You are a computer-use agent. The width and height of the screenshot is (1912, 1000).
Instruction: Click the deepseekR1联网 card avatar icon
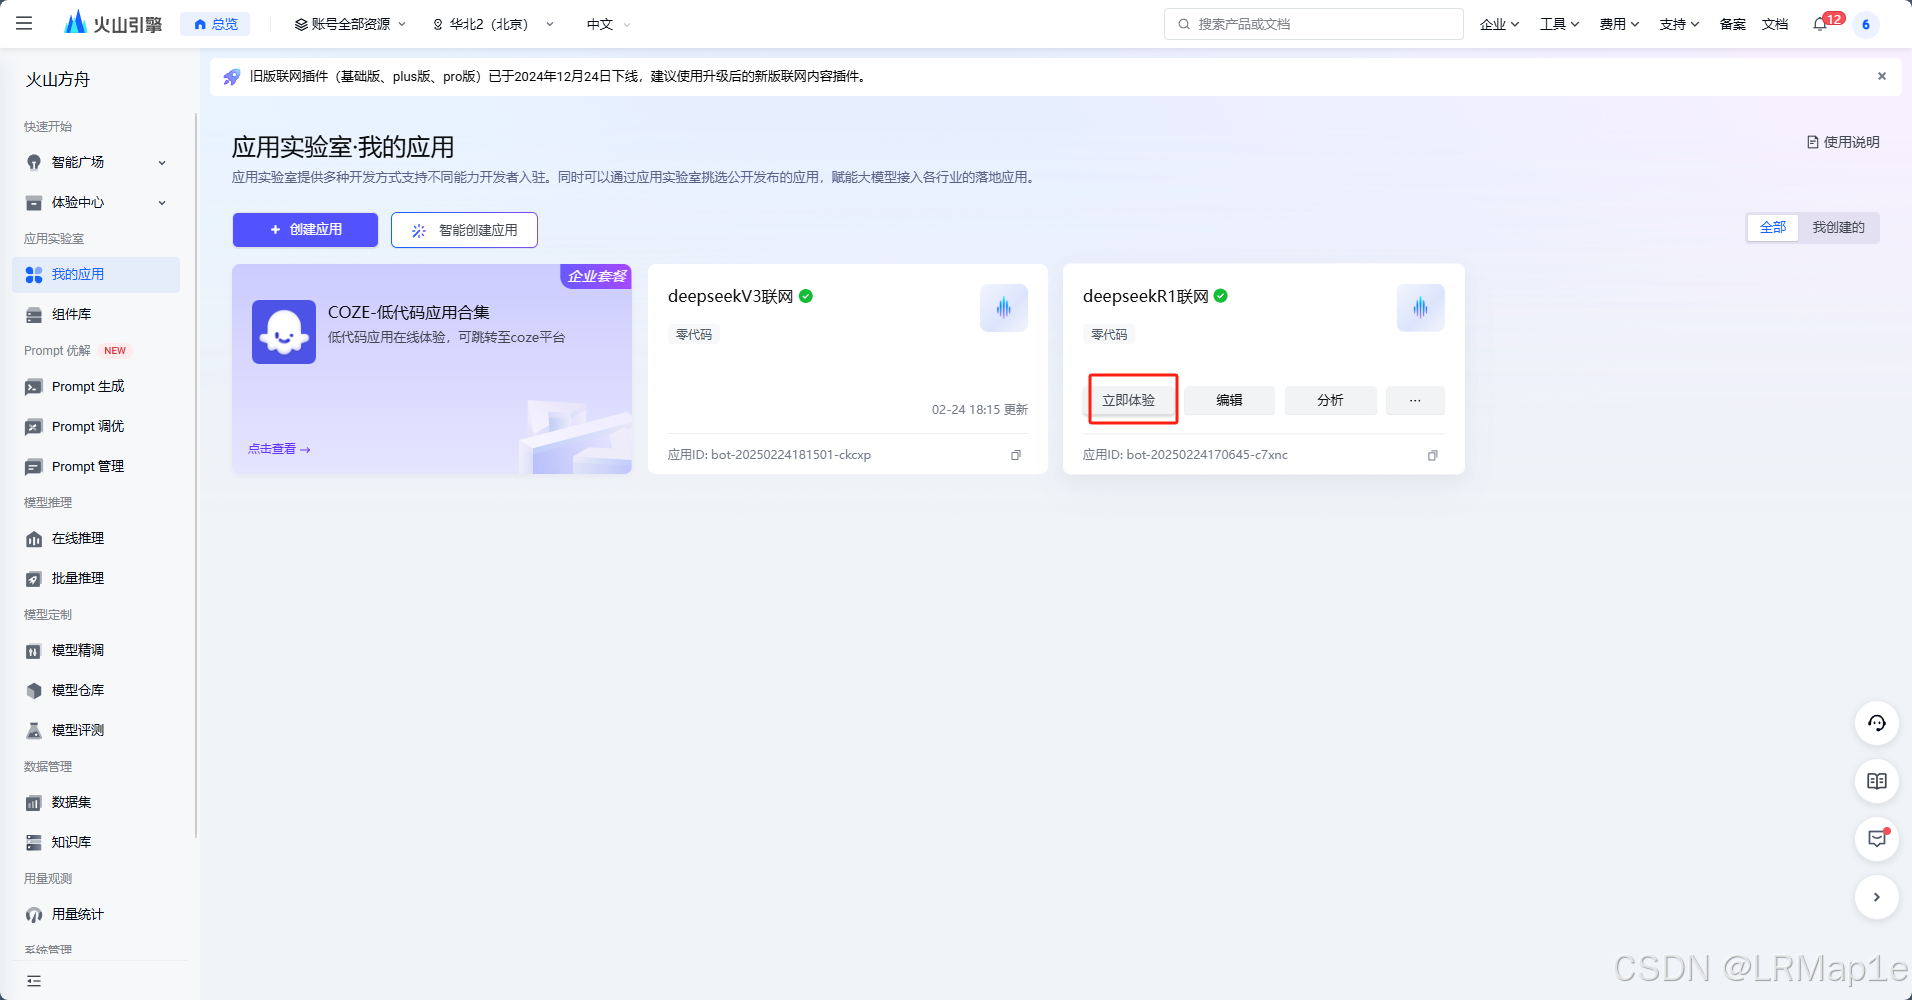coord(1421,308)
